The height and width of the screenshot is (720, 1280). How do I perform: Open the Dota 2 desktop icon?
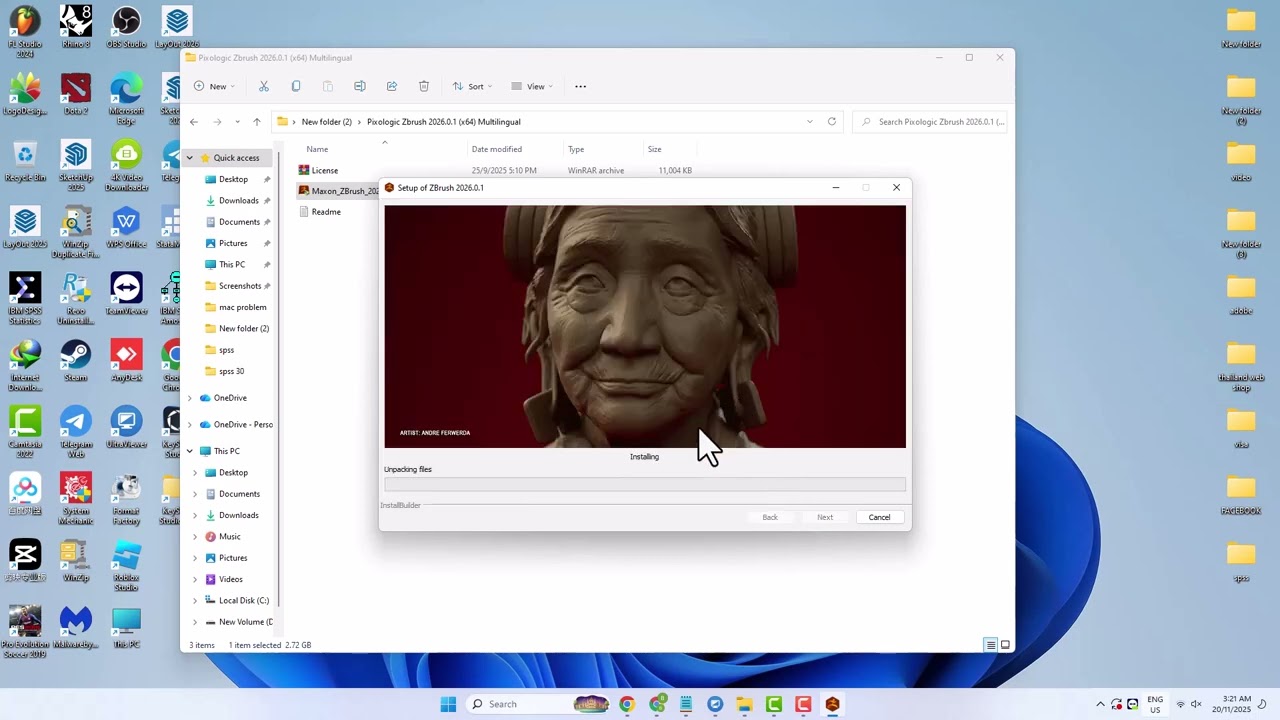[76, 94]
